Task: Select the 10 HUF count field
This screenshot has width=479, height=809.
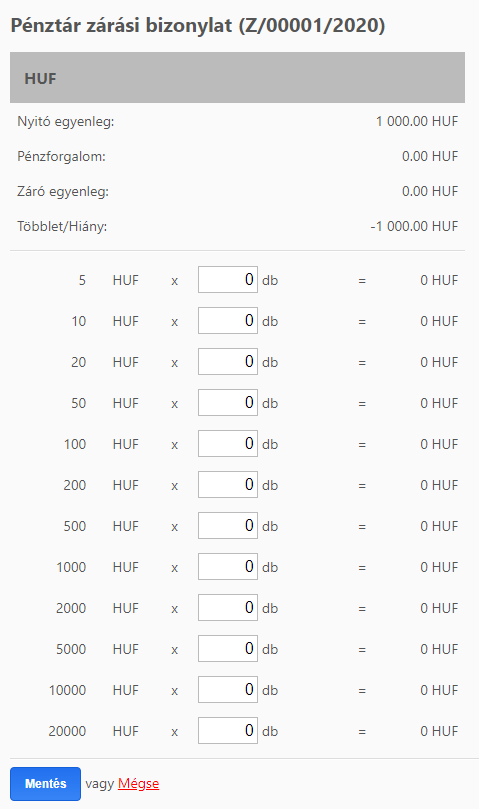Action: click(228, 320)
